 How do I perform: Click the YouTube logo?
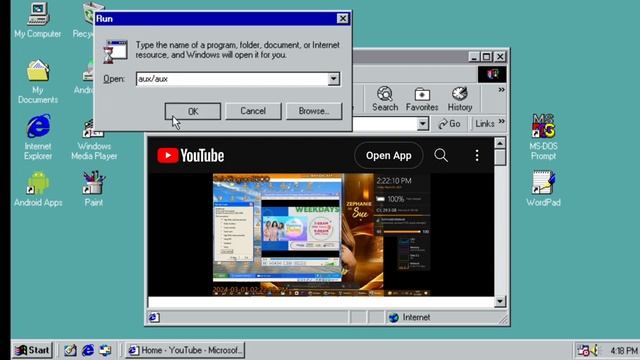point(191,156)
